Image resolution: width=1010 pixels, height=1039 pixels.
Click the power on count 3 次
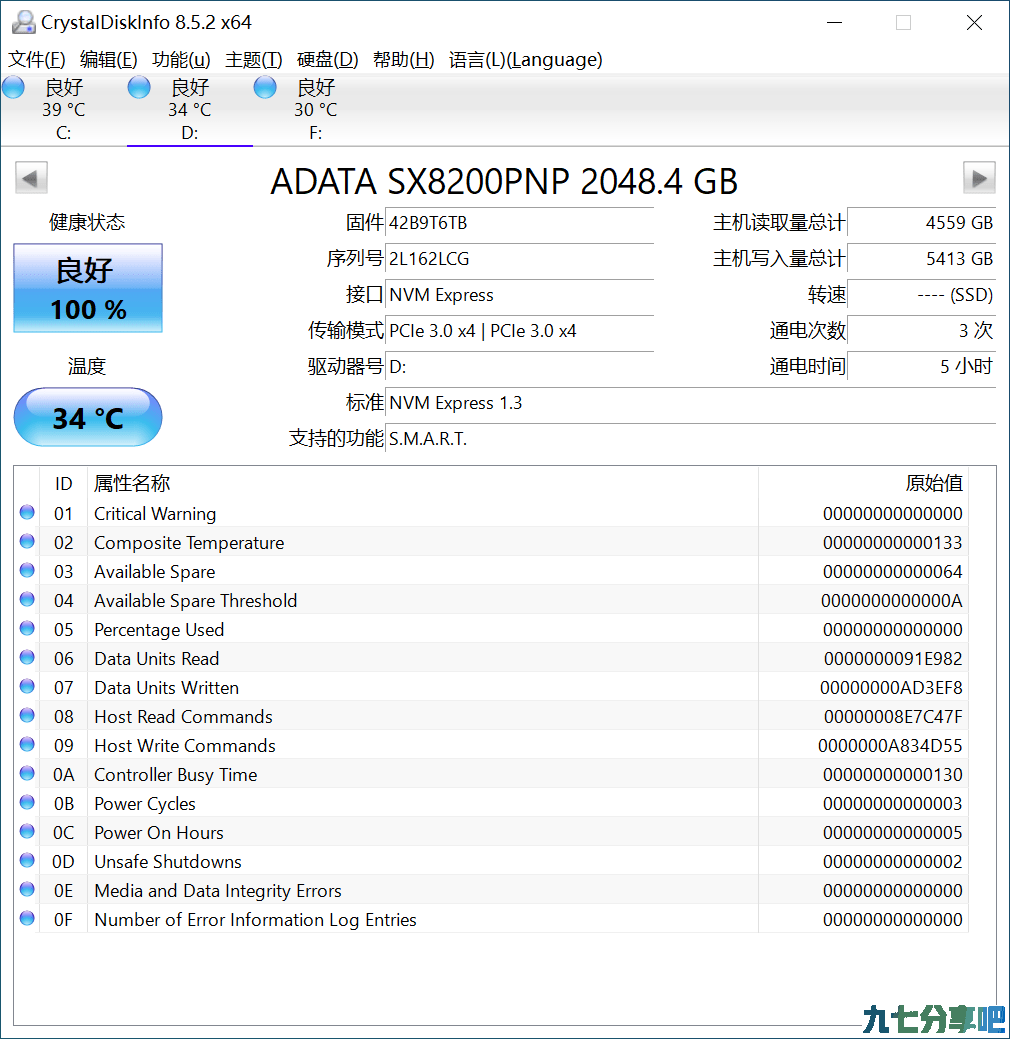pyautogui.click(x=922, y=331)
